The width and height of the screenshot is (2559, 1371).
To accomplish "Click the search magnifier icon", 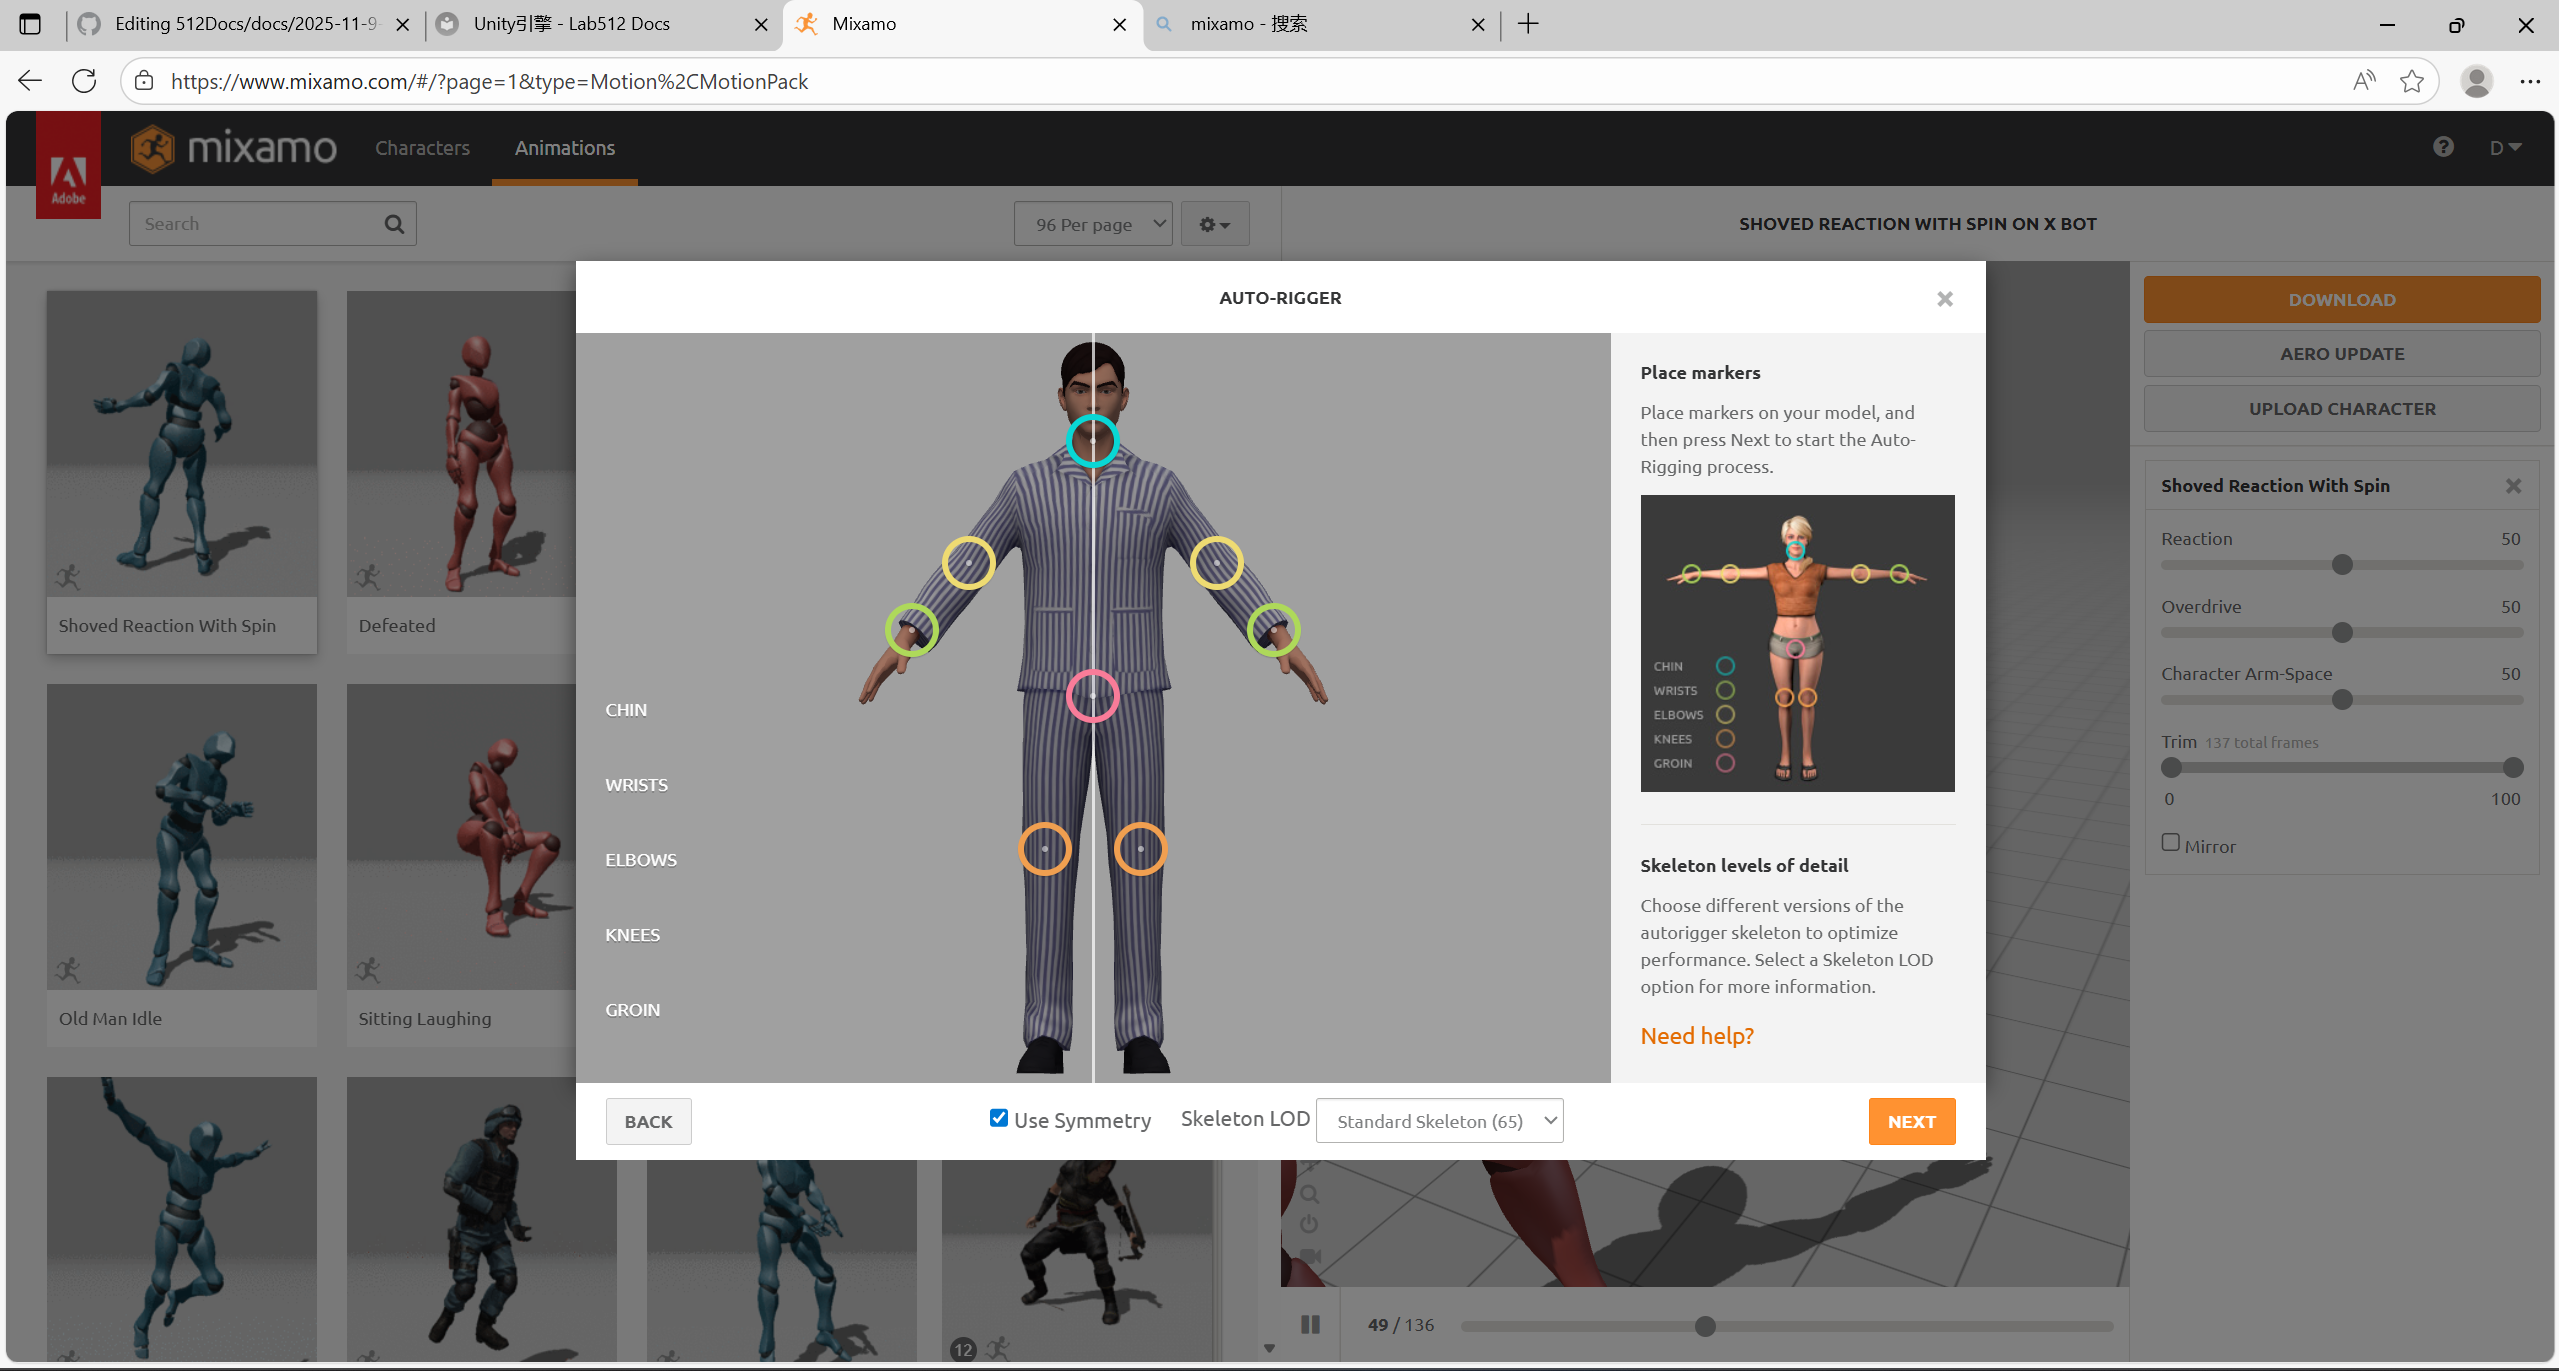I will point(394,224).
